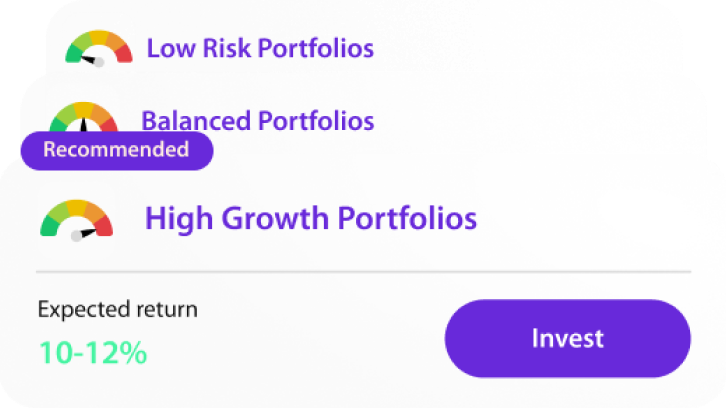Click the Recommended badge
The image size is (726, 408).
(x=117, y=151)
